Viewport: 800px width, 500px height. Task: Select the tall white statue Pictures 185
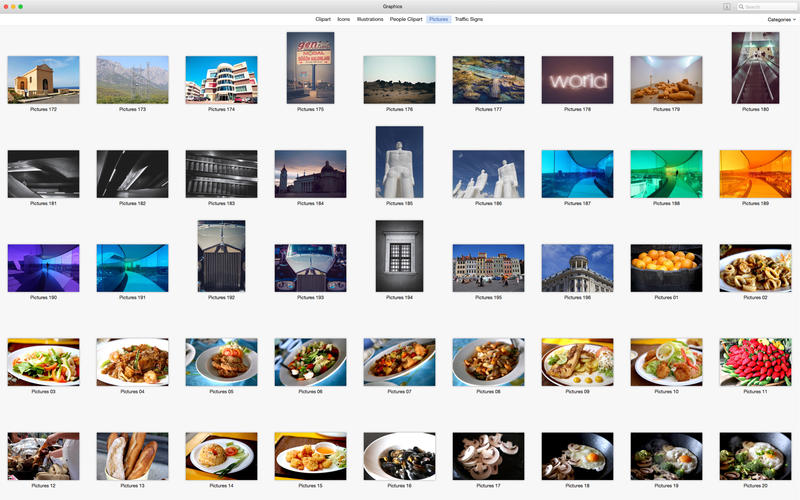pos(399,162)
